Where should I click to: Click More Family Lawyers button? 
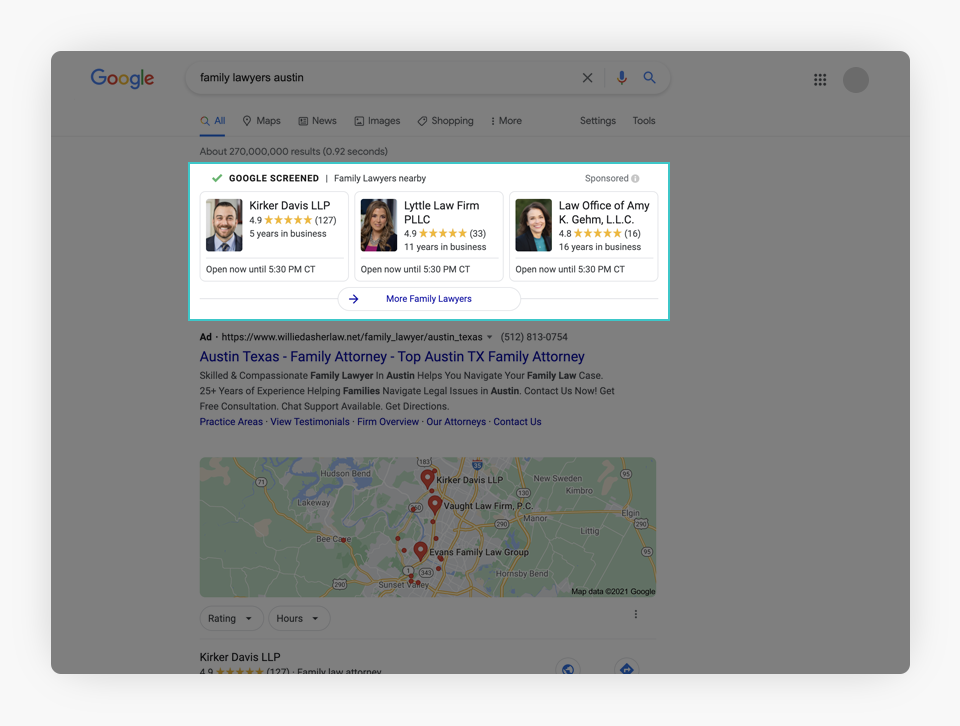[428, 299]
